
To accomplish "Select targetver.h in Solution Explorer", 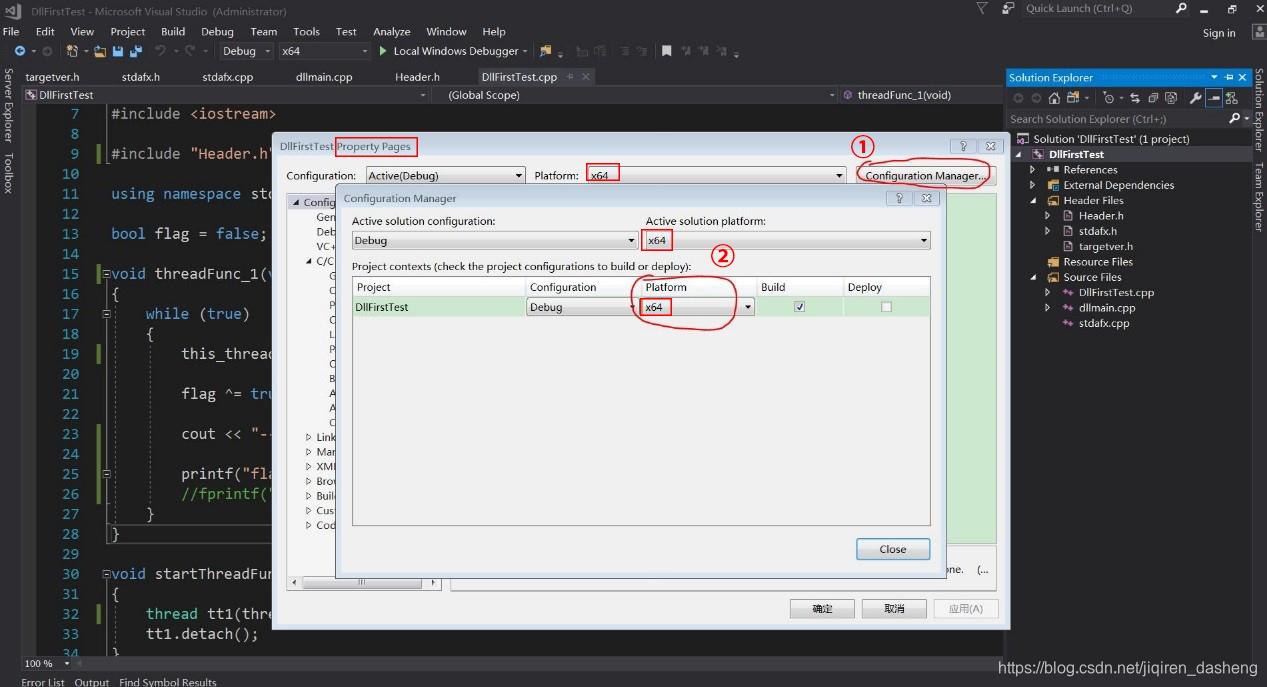I will point(1105,246).
